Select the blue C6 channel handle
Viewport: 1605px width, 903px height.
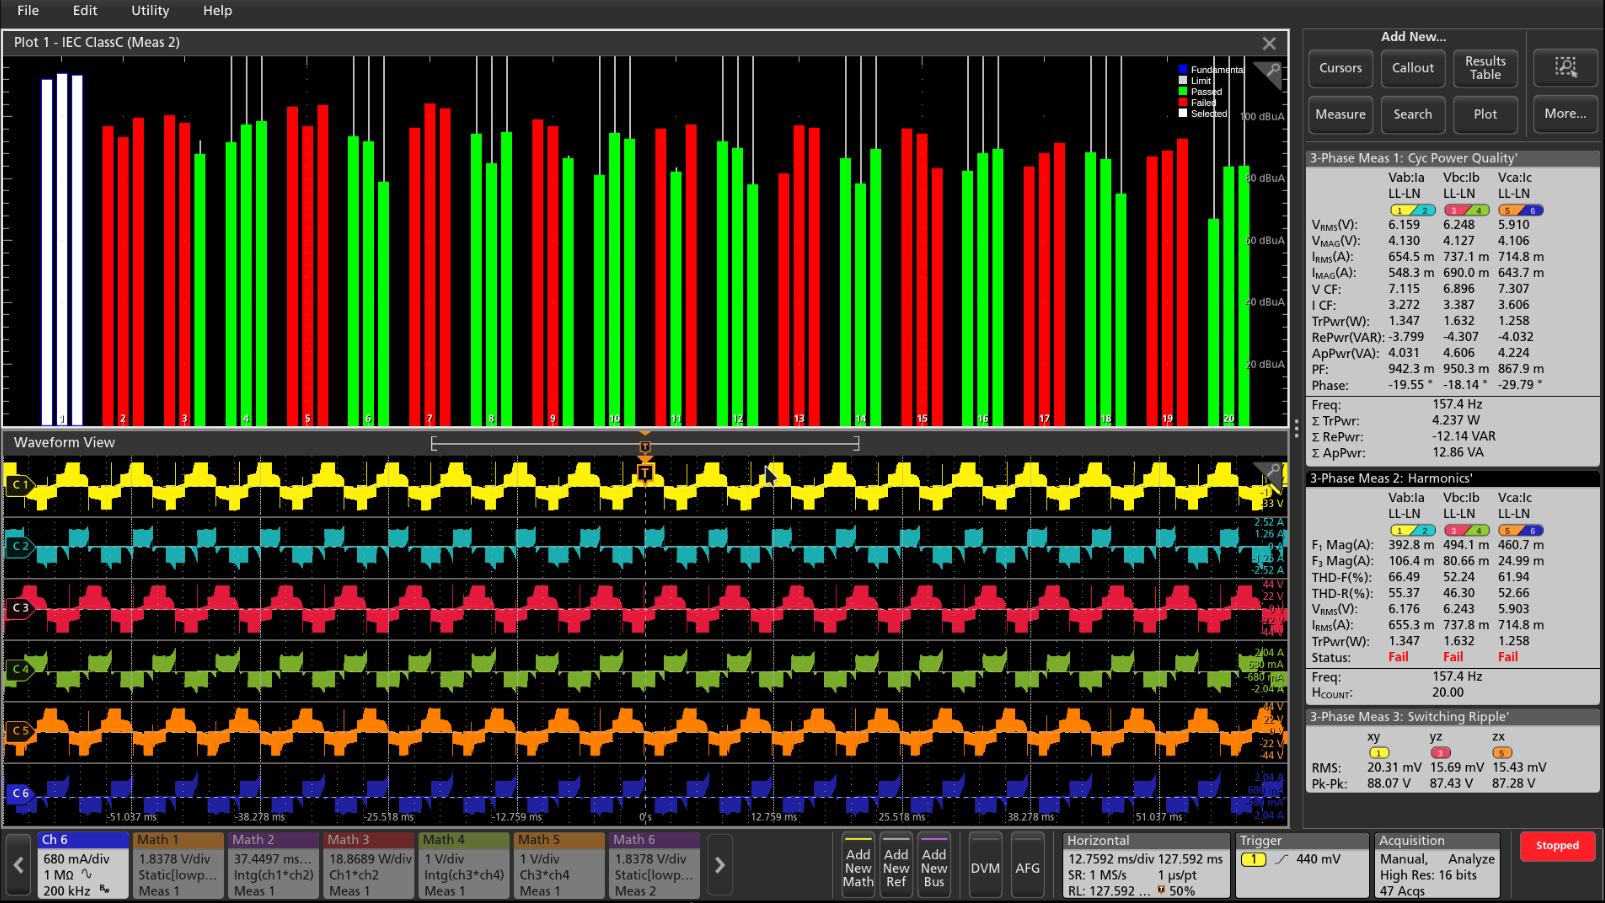(x=19, y=793)
